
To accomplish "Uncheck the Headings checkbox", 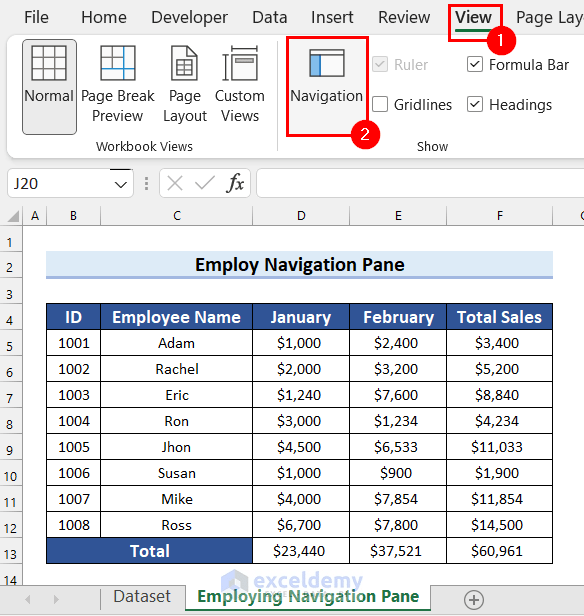I will 475,104.
